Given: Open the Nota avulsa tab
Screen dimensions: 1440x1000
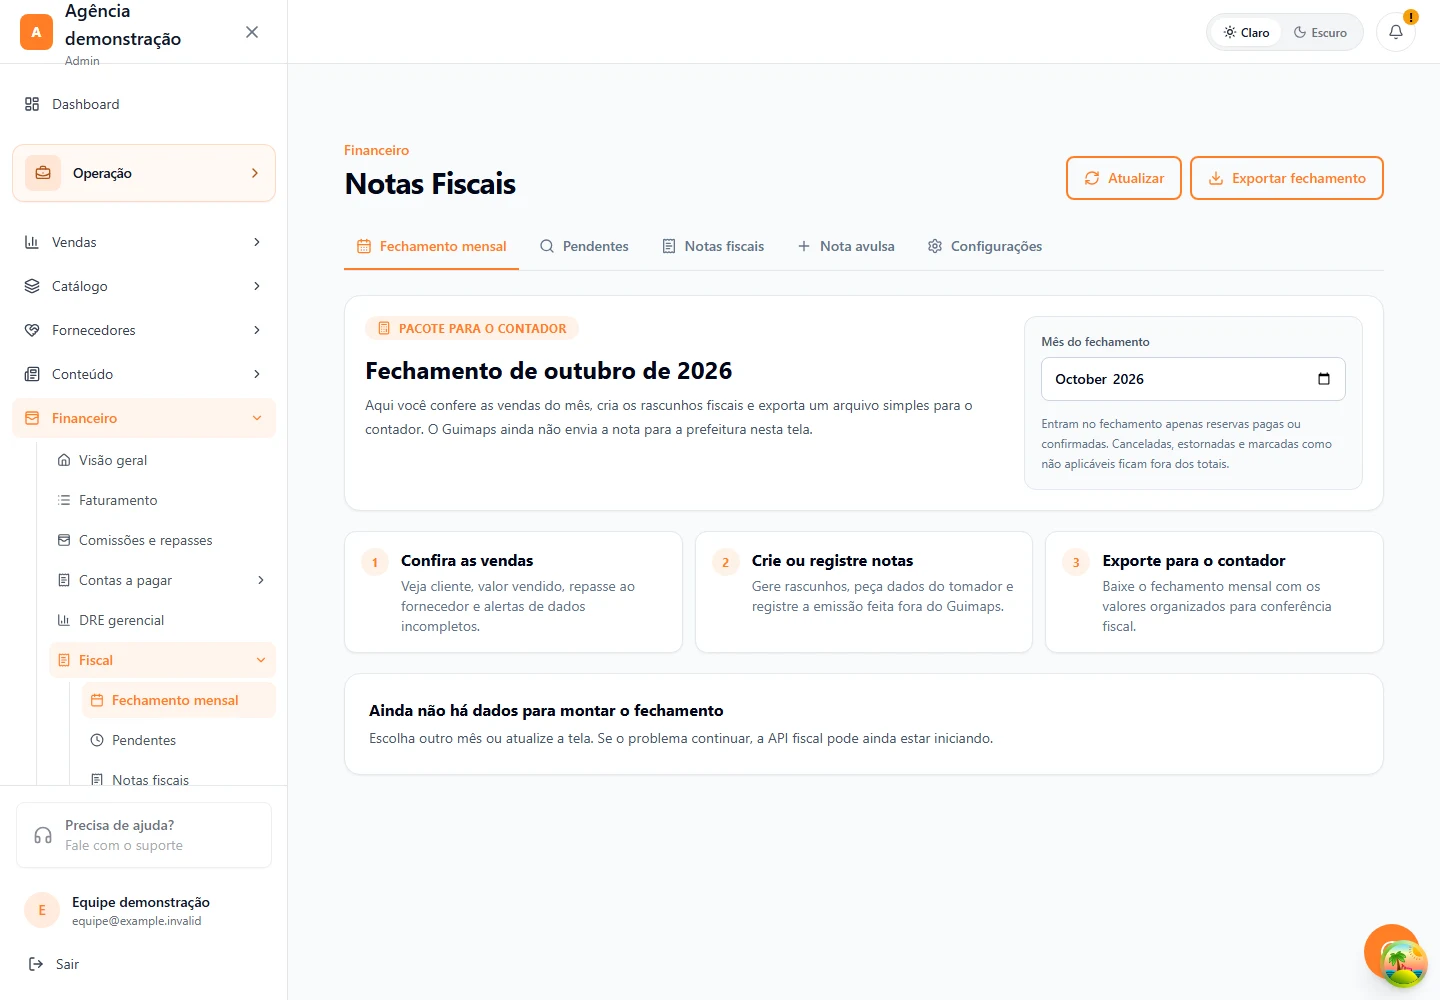Looking at the screenshot, I should 846,246.
